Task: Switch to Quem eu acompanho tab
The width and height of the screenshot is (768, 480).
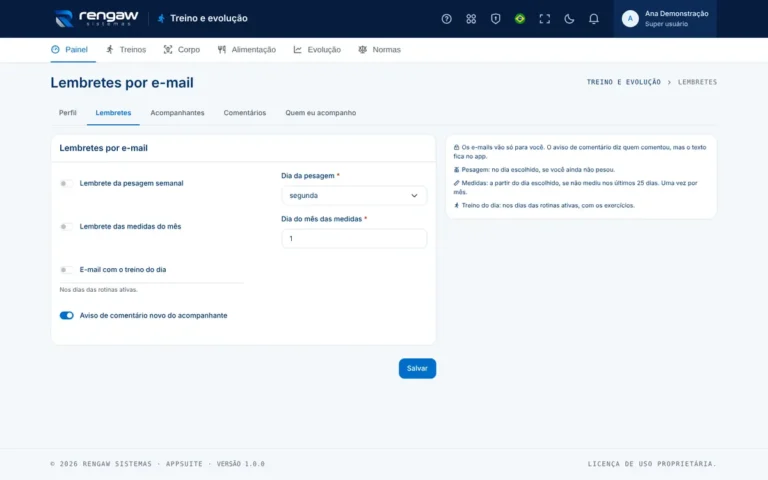Action: click(321, 113)
